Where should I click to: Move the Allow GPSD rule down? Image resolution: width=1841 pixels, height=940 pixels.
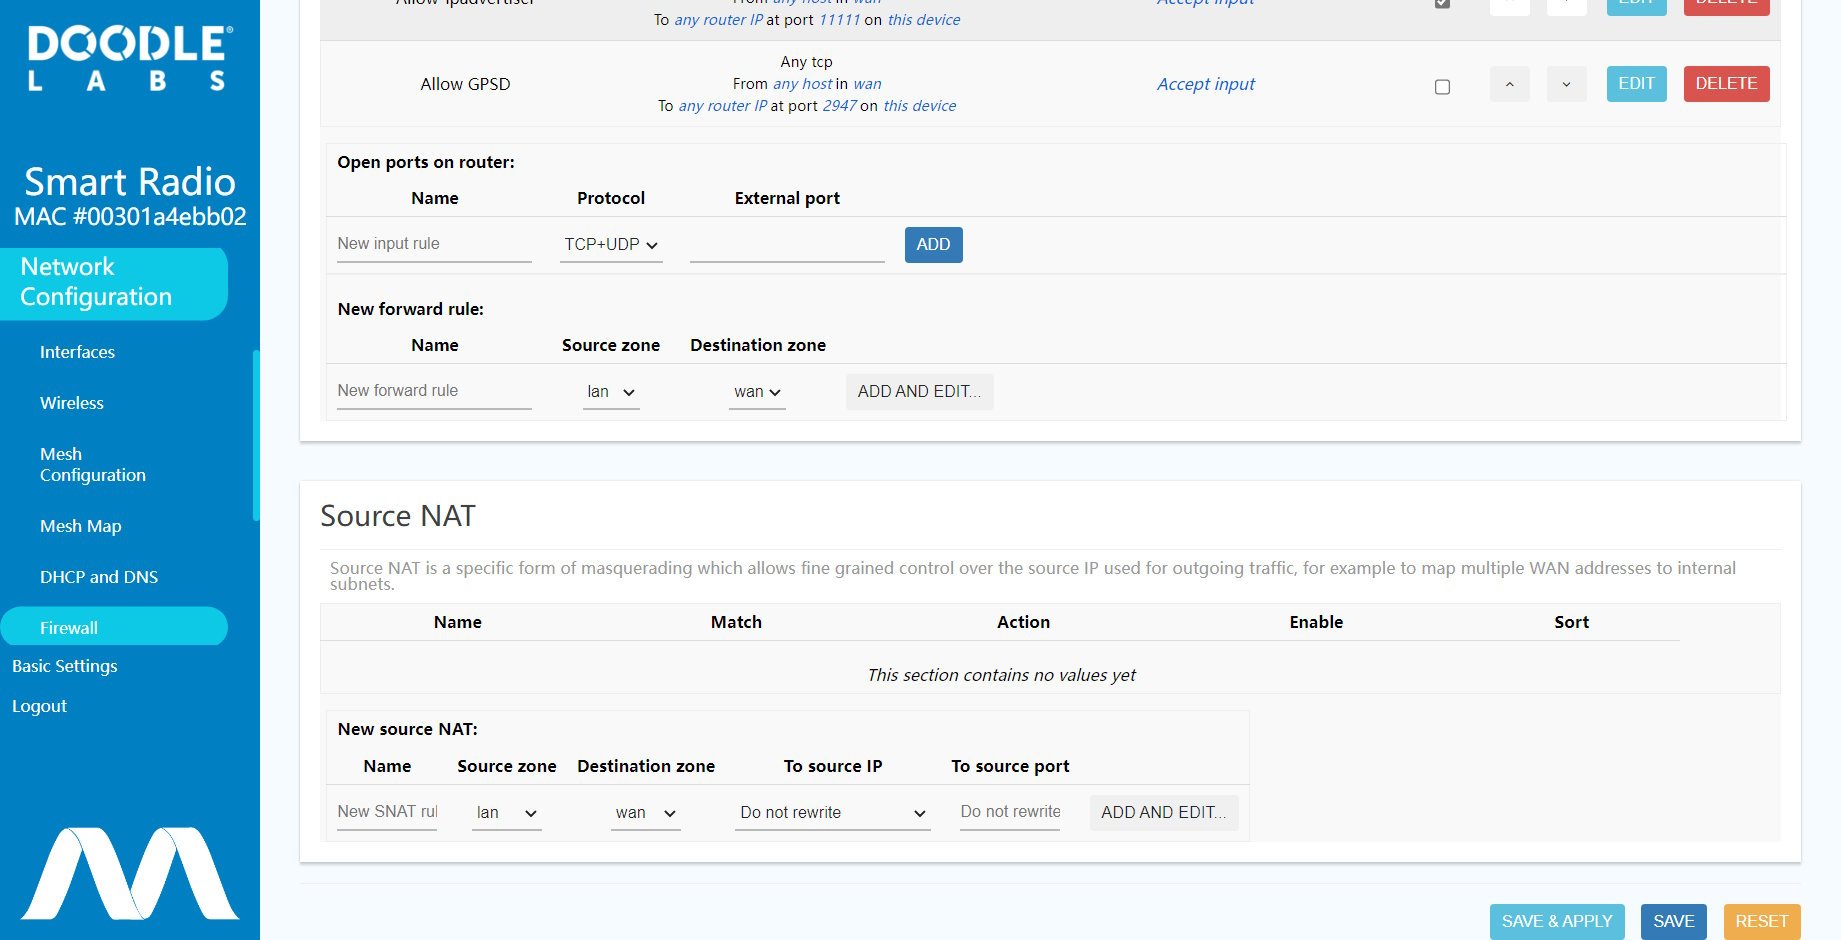click(x=1566, y=84)
